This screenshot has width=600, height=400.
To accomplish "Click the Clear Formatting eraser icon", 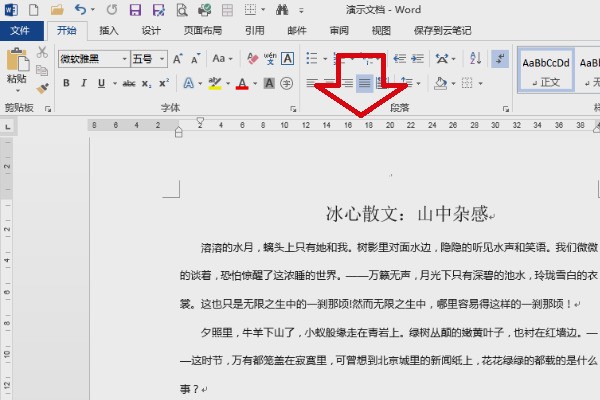I will 252,59.
